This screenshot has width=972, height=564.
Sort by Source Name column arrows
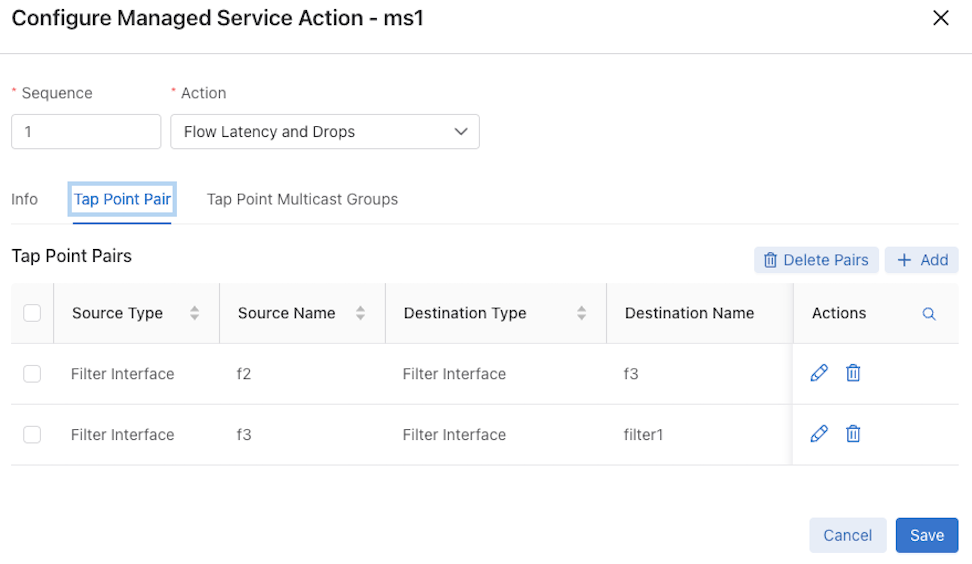point(360,313)
